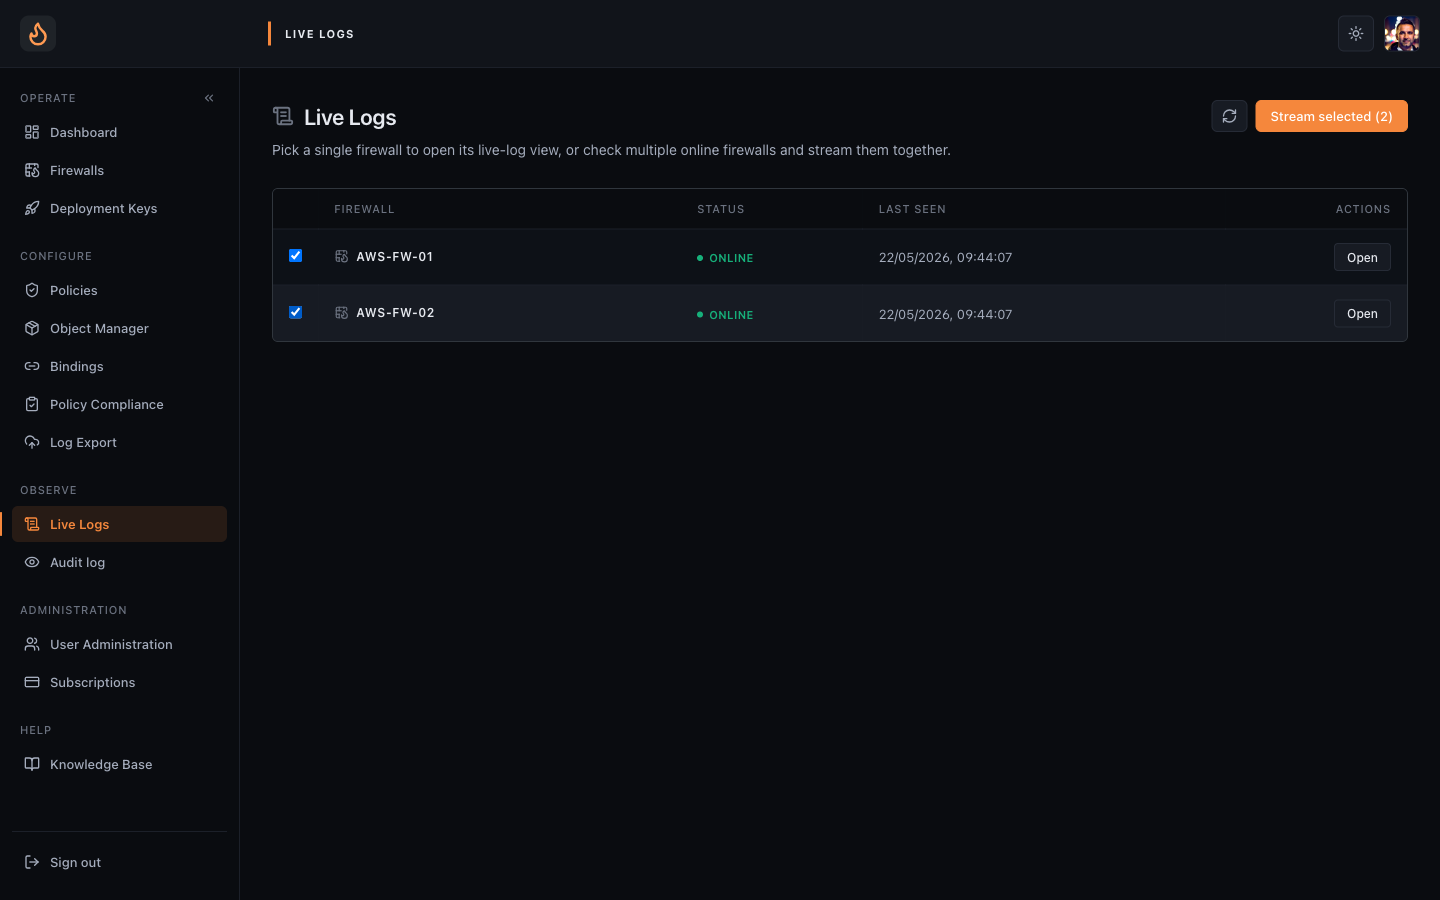Click the STATUS column header

point(721,209)
